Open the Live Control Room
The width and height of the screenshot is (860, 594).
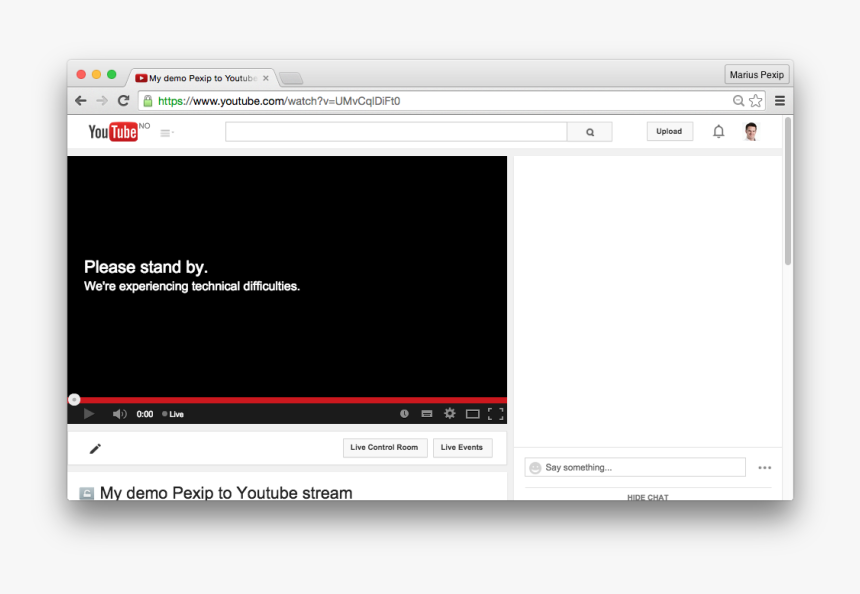point(384,448)
